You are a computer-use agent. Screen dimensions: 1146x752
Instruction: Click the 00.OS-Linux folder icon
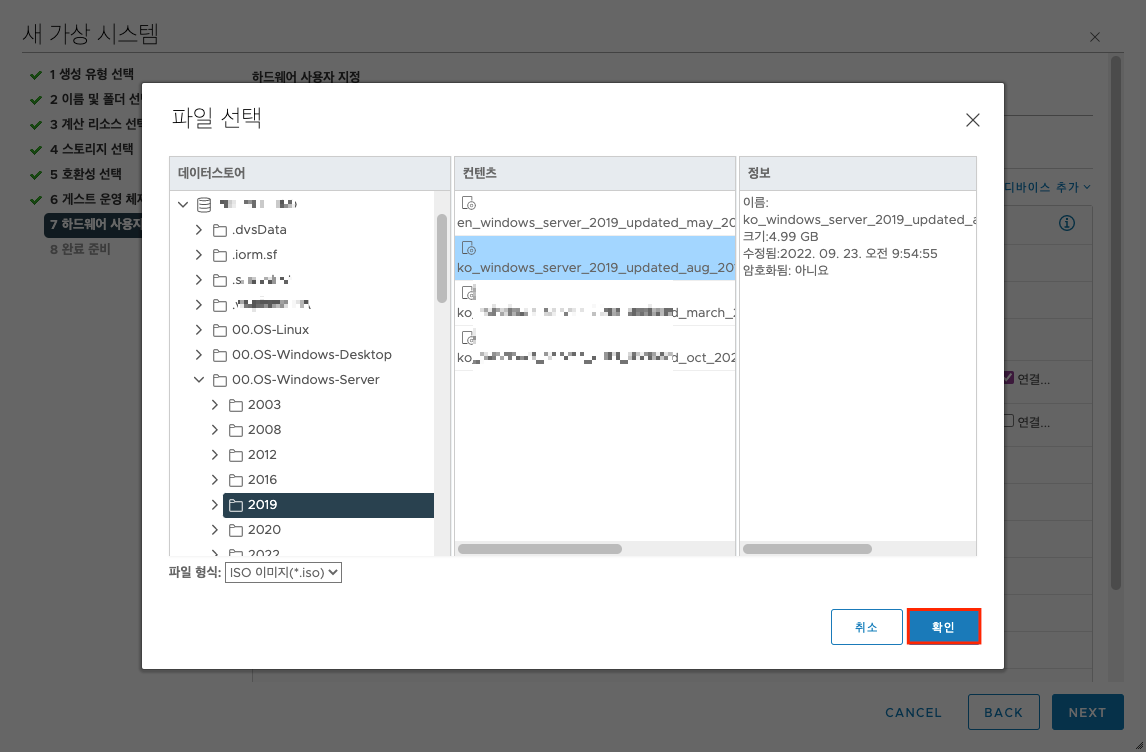click(x=220, y=330)
